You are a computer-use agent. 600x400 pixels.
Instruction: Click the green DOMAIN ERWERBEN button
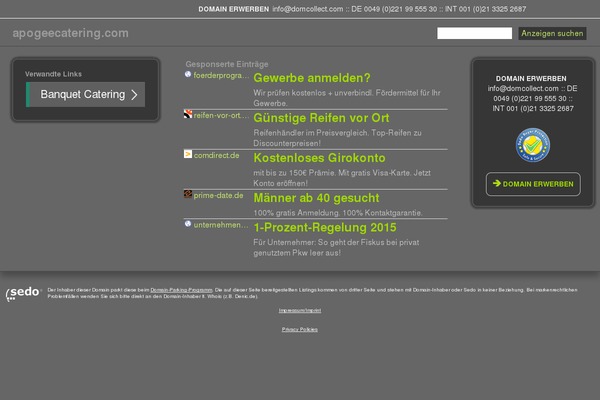(533, 184)
